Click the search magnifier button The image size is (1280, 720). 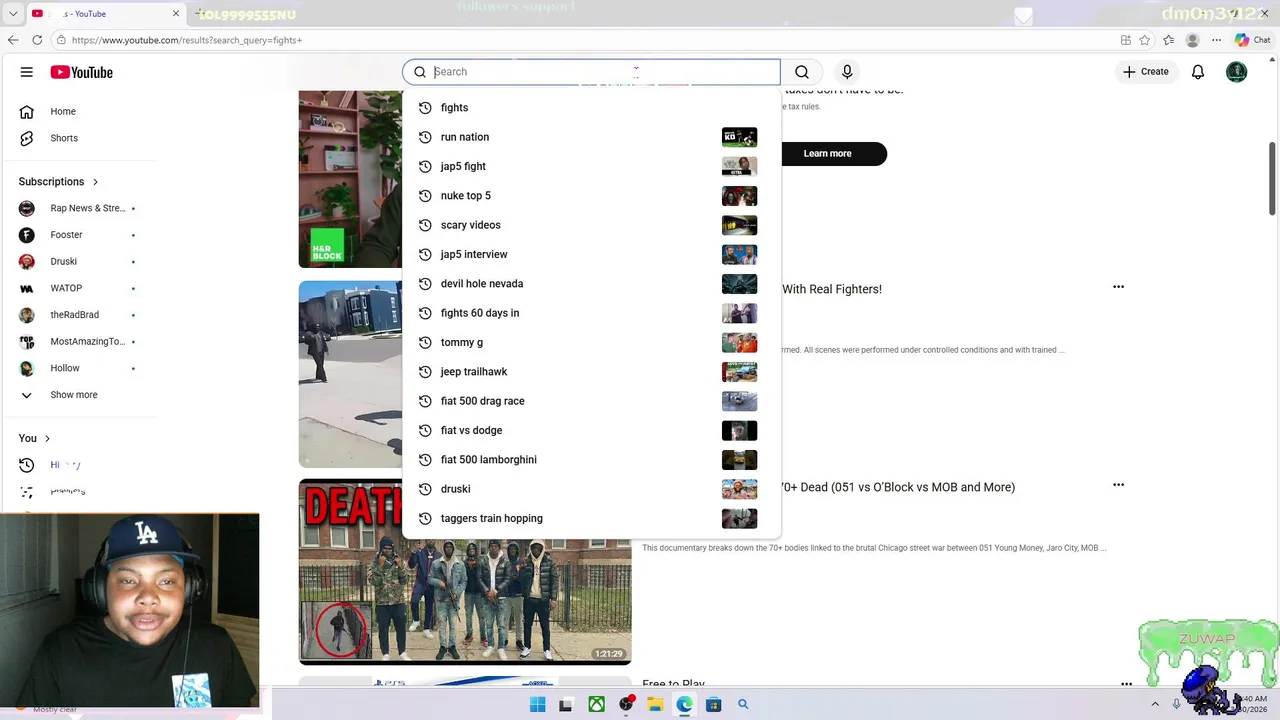tap(802, 72)
